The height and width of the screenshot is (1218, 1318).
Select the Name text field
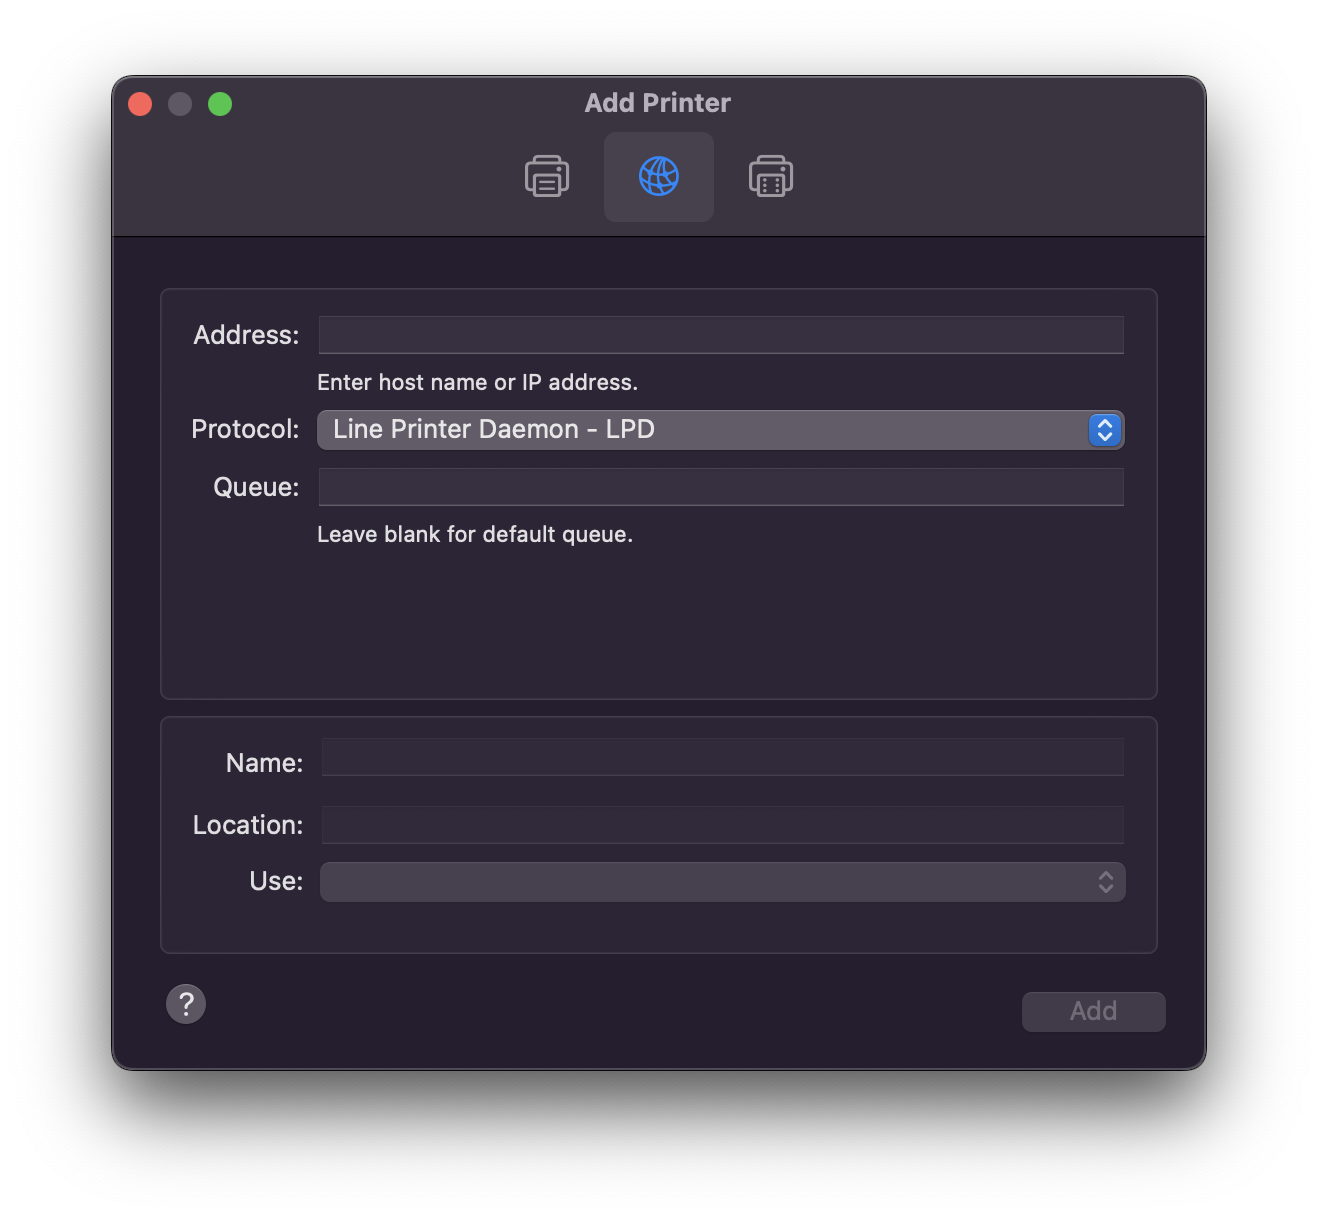point(722,757)
